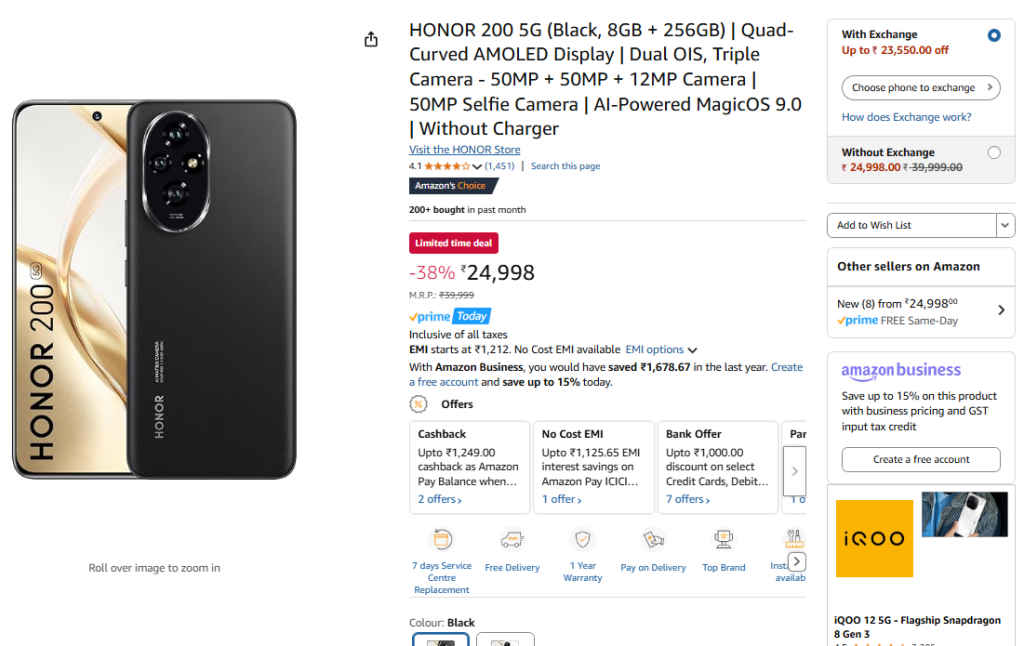The image size is (1024, 646).
Task: Click the Pay on Delivery icon
Action: point(653,538)
